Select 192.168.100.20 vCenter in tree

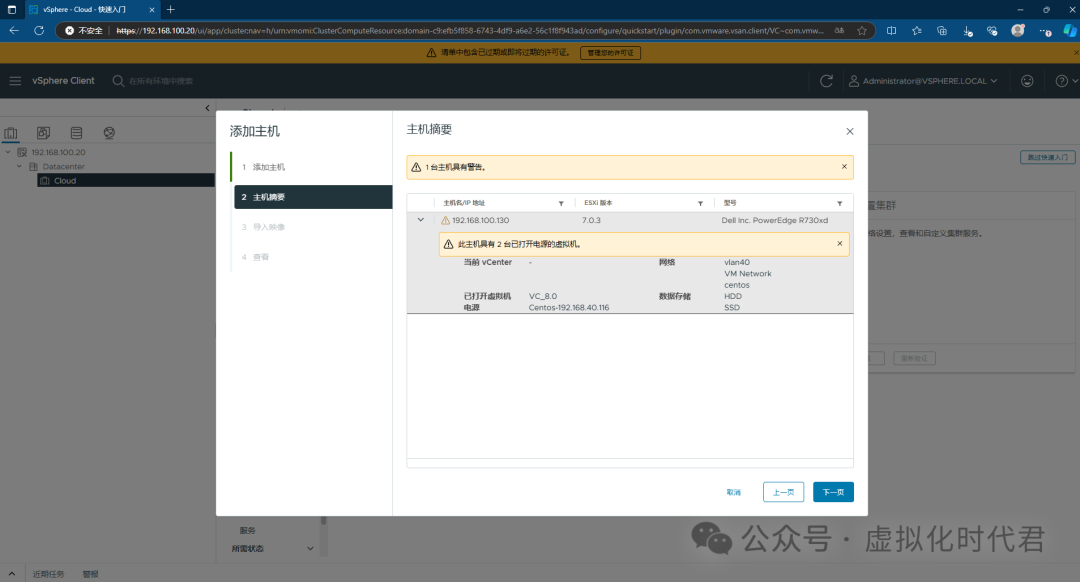click(x=58, y=152)
